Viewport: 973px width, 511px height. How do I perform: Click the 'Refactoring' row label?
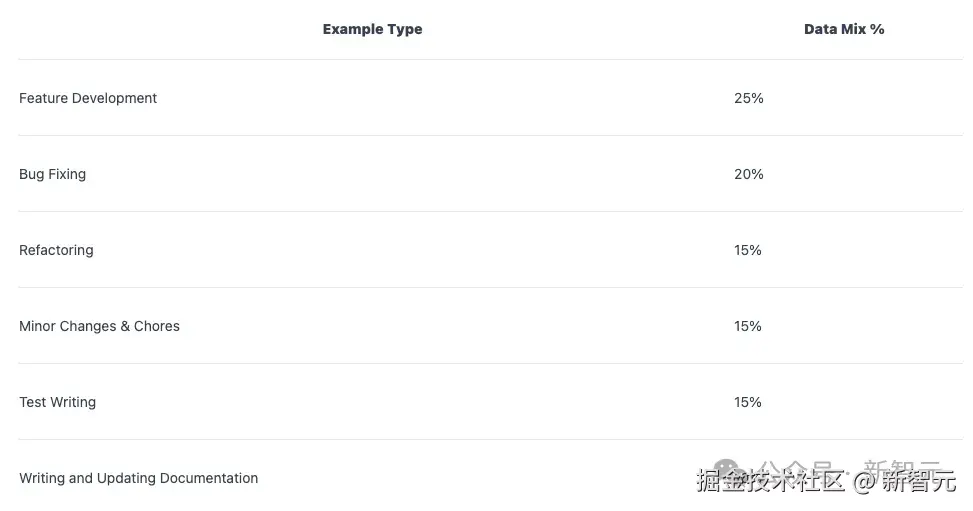point(56,250)
